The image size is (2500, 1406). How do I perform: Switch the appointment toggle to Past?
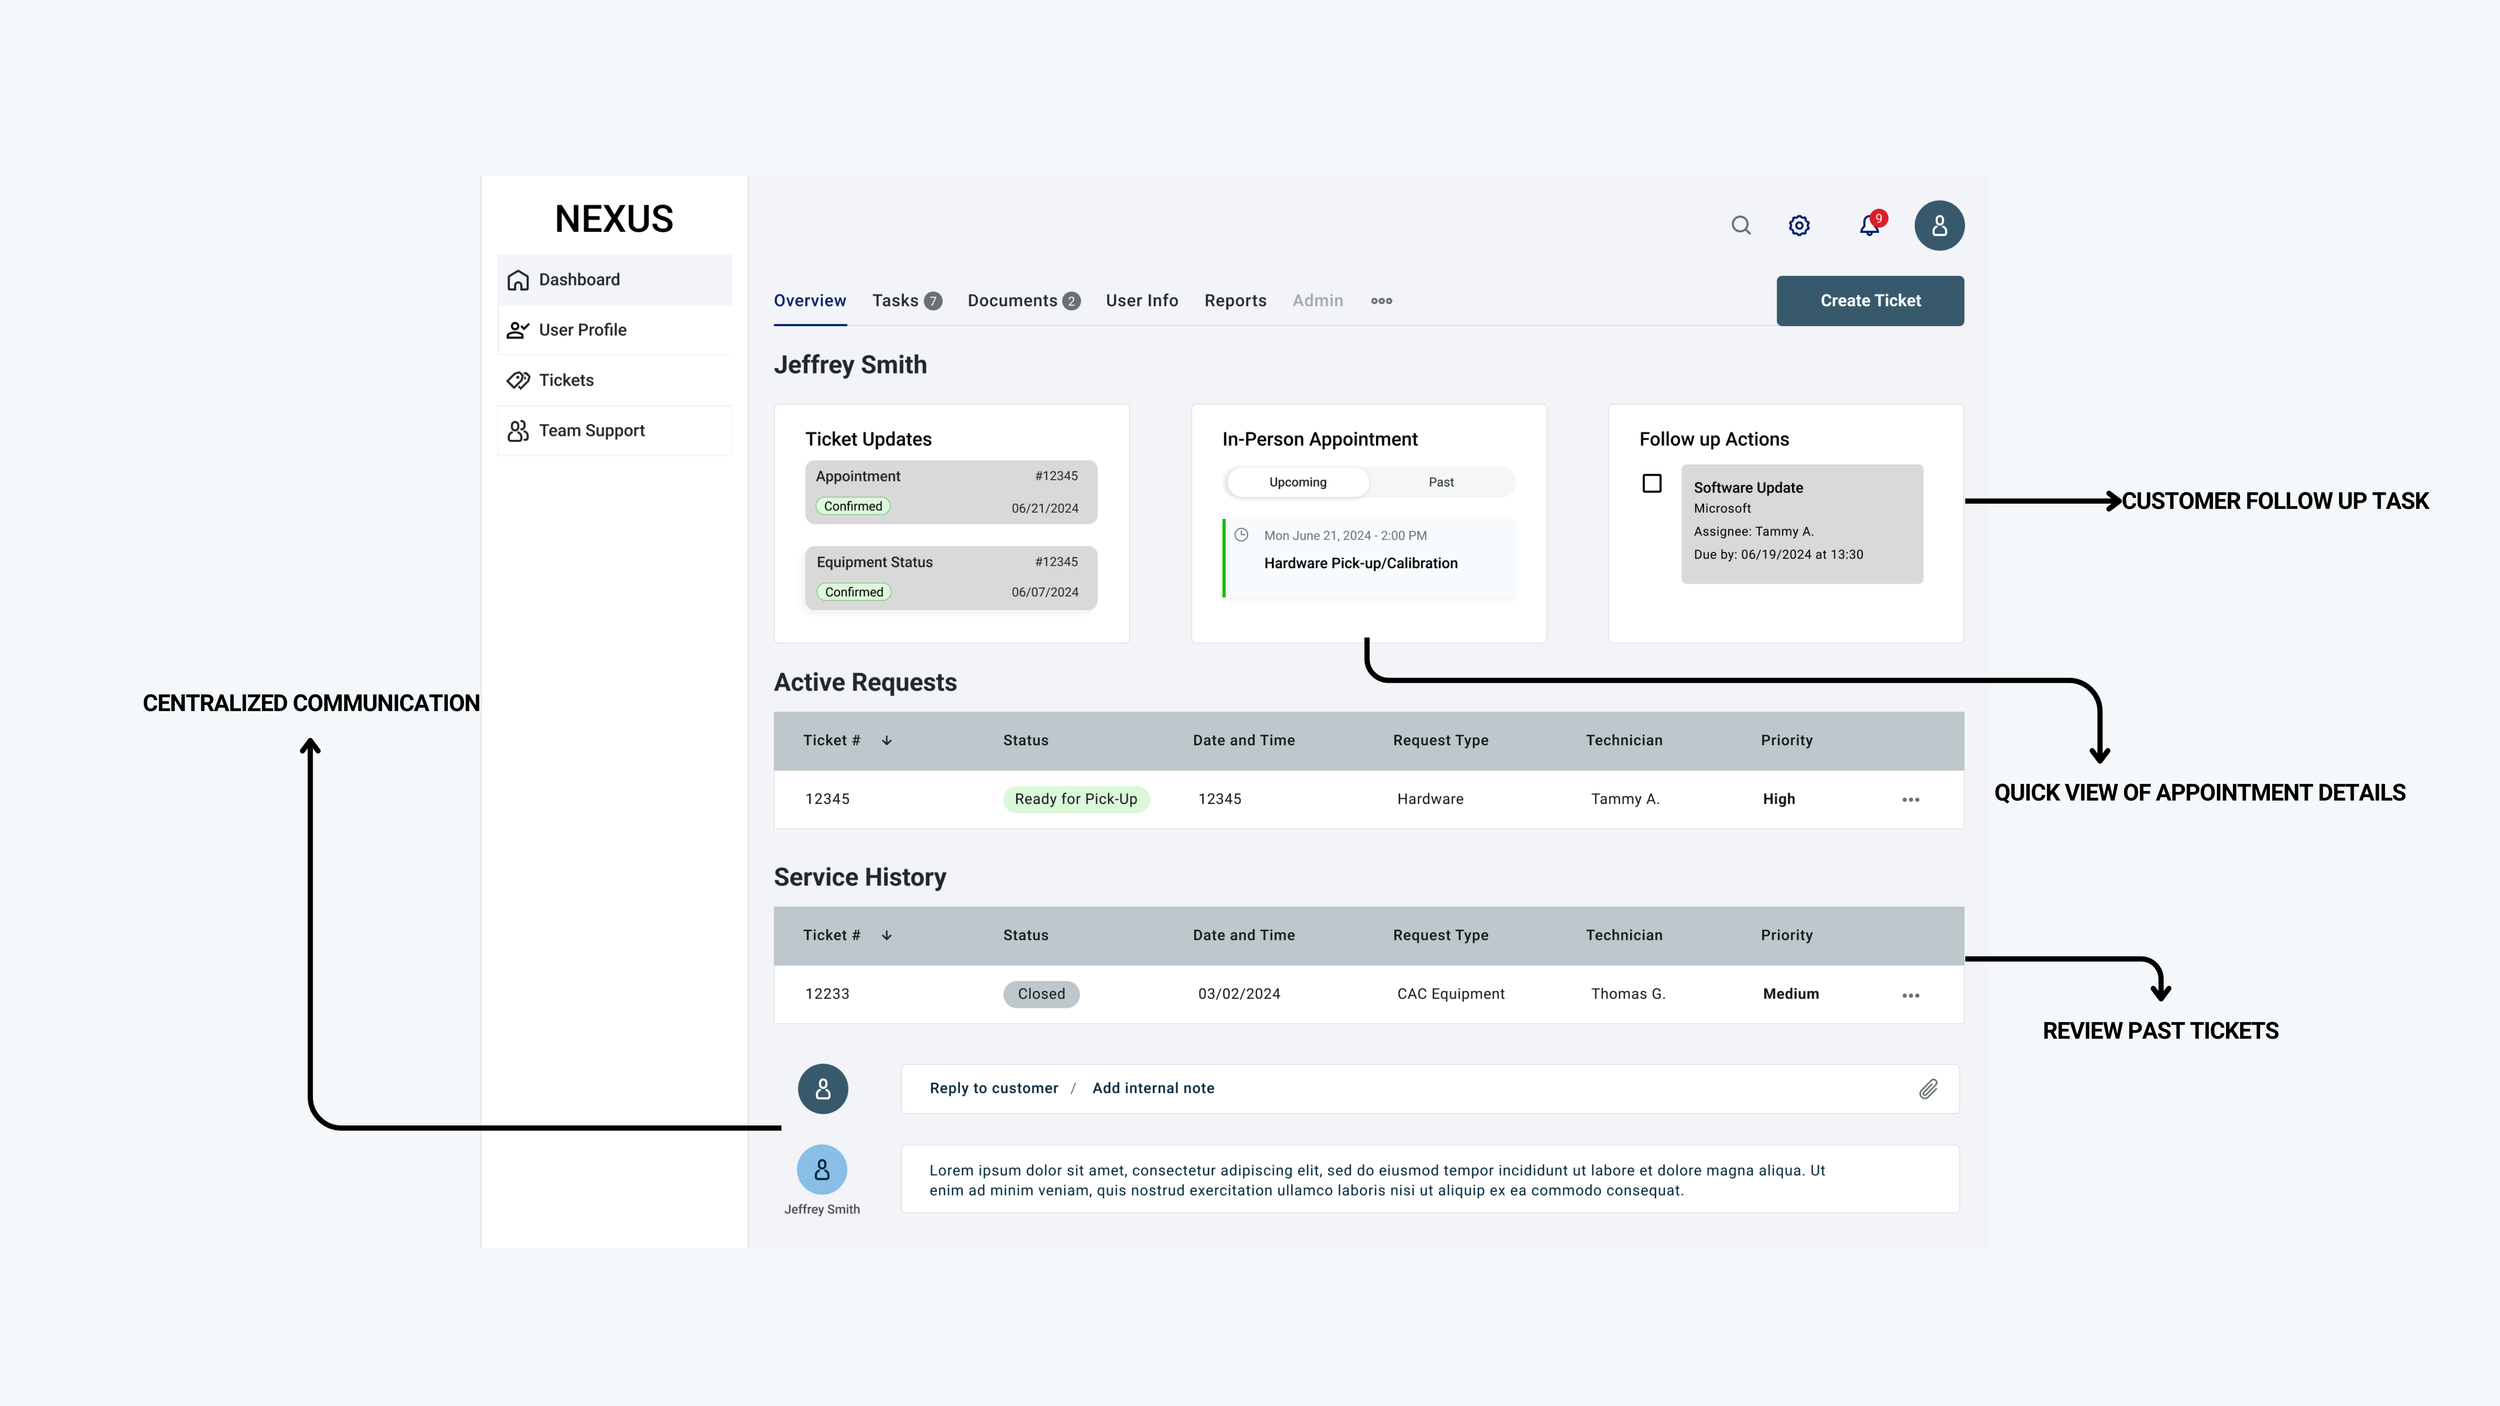click(x=1441, y=482)
